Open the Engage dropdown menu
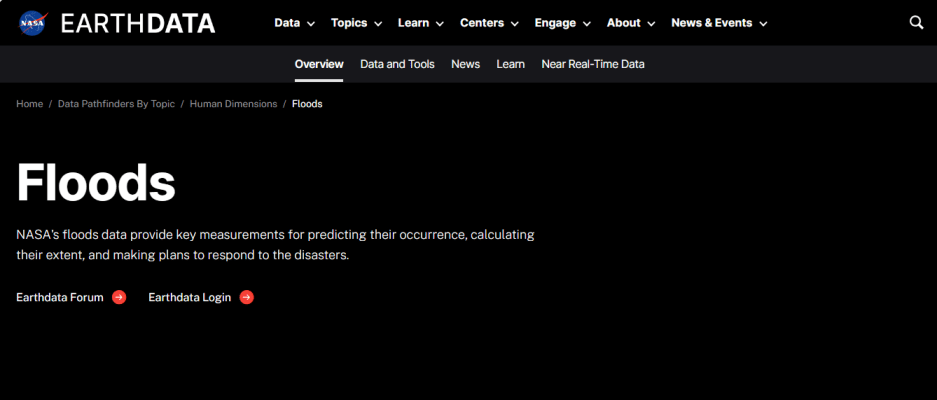The width and height of the screenshot is (937, 400). click(562, 23)
